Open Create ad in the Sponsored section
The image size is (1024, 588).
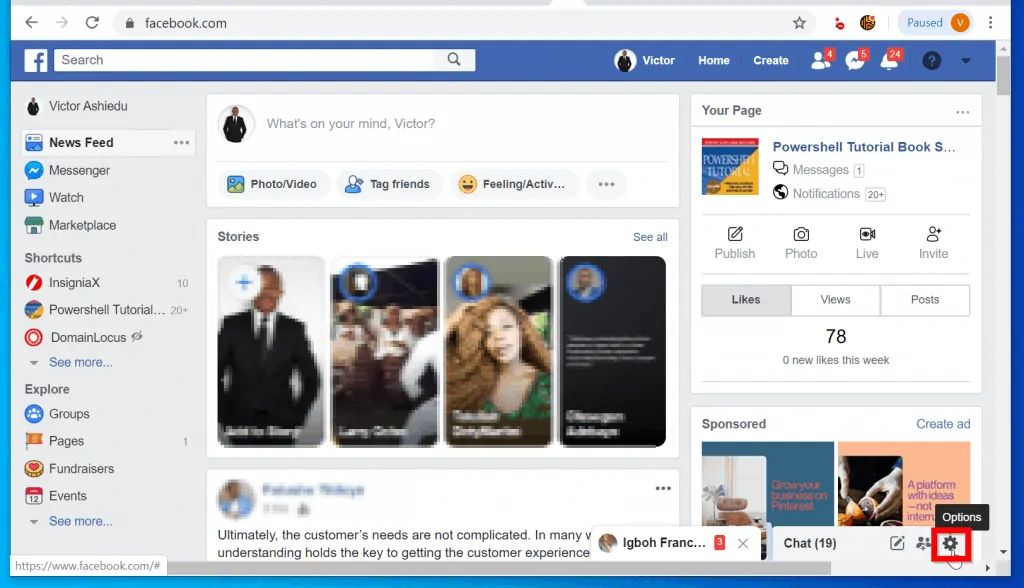coord(943,423)
